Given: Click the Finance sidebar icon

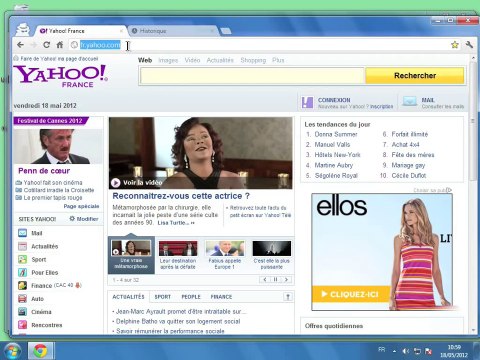Looking at the screenshot, I should (x=23, y=285).
